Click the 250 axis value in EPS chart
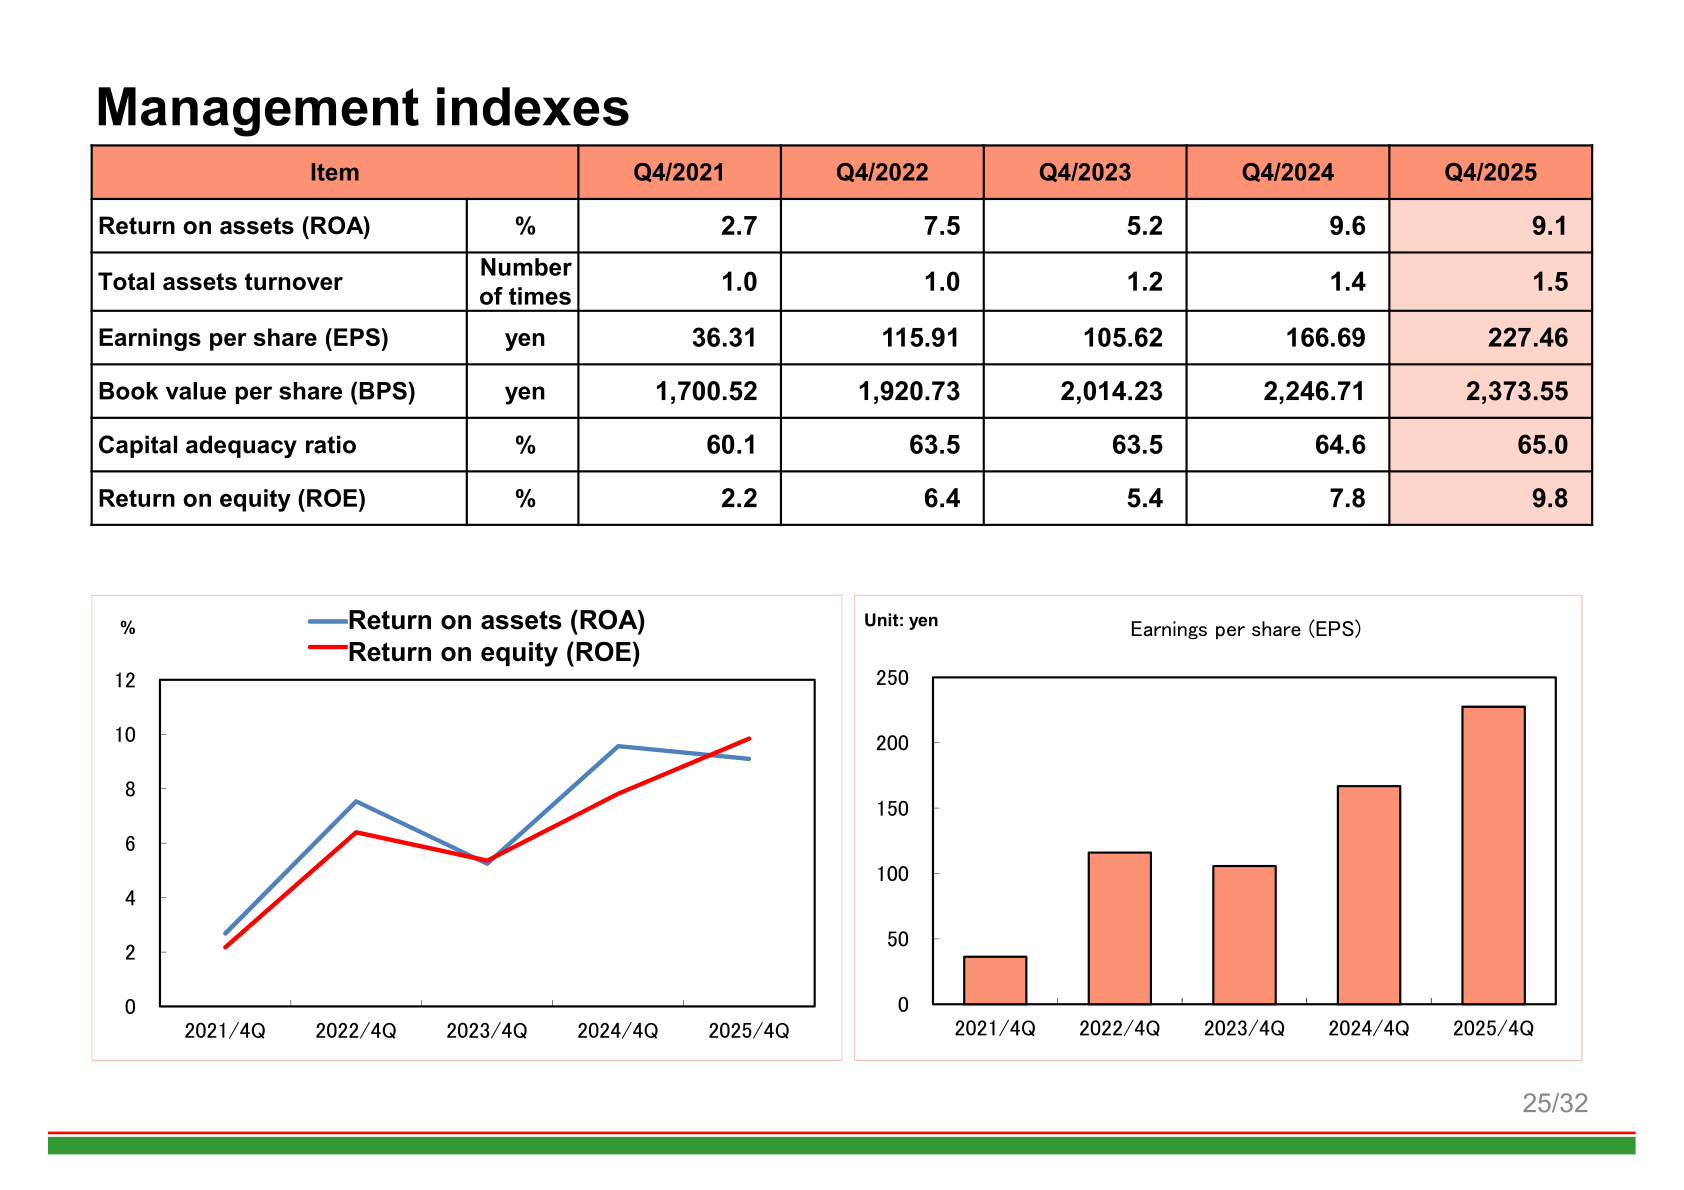The height and width of the screenshot is (1190, 1684). click(892, 678)
